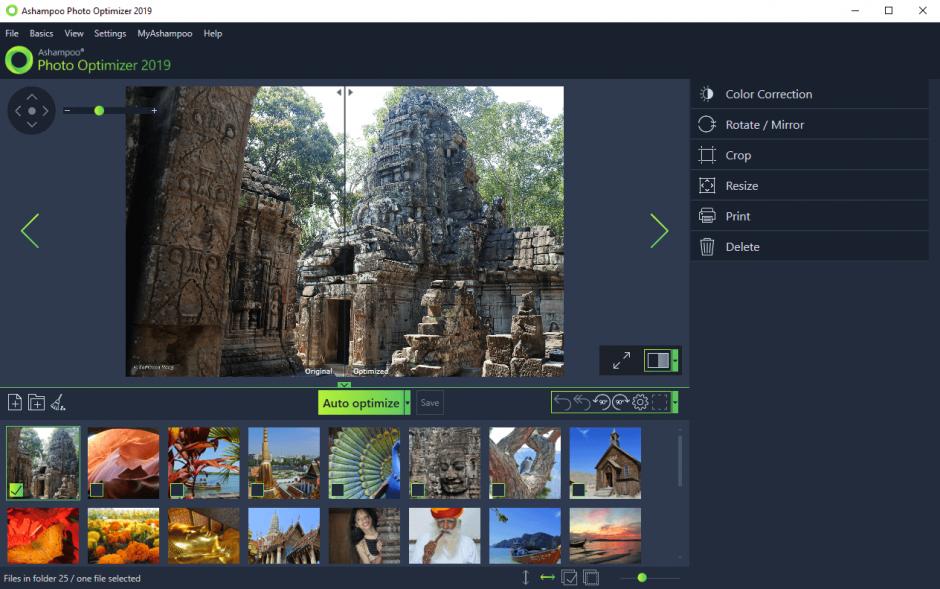Go to the next photo arrow
Viewport: 940px width, 589px height.
click(x=659, y=231)
